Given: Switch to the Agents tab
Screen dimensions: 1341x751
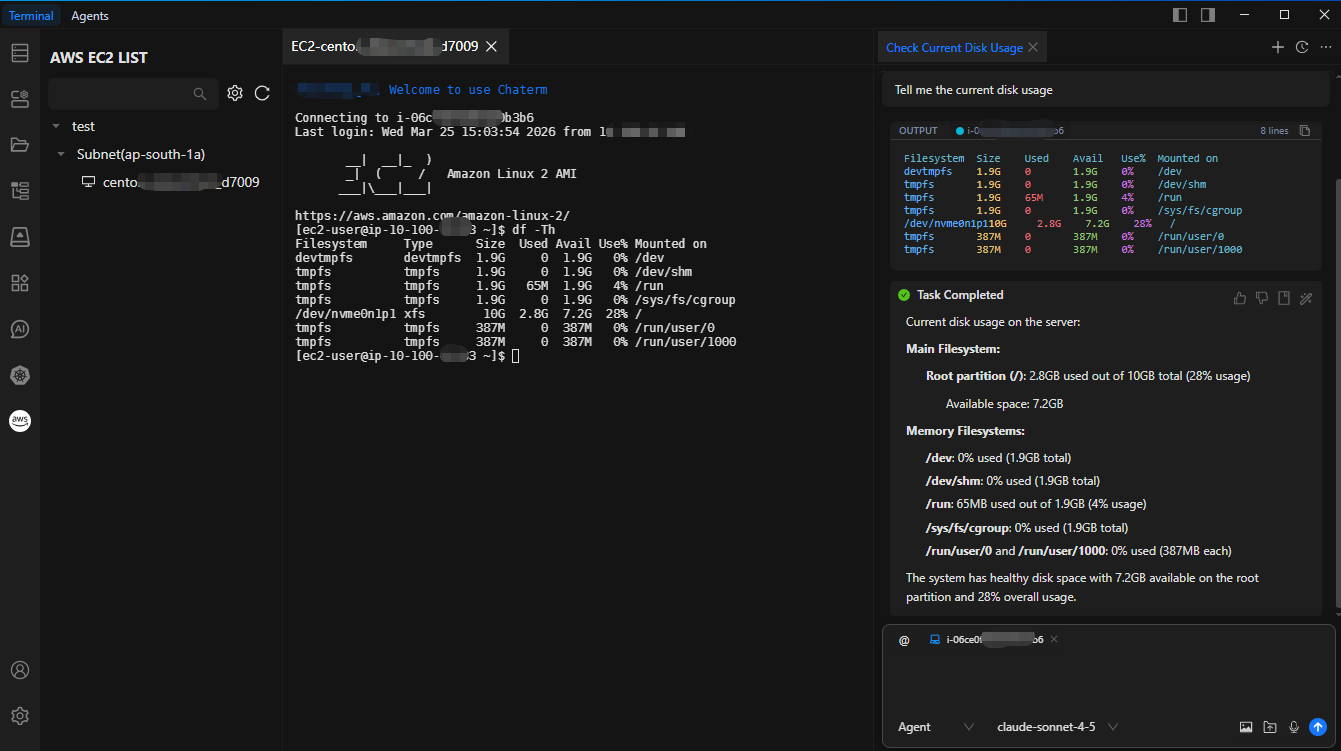Looking at the screenshot, I should [x=90, y=16].
